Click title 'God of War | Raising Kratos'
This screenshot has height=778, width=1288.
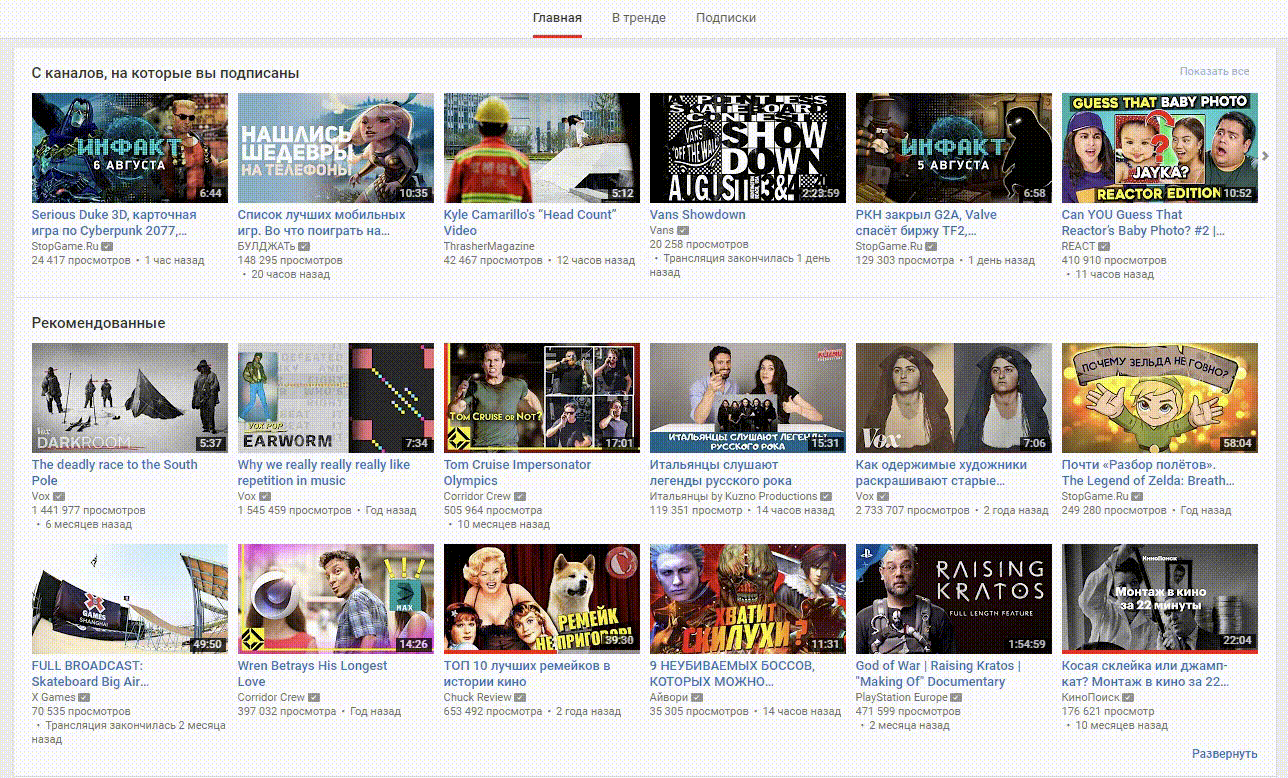[x=938, y=674]
